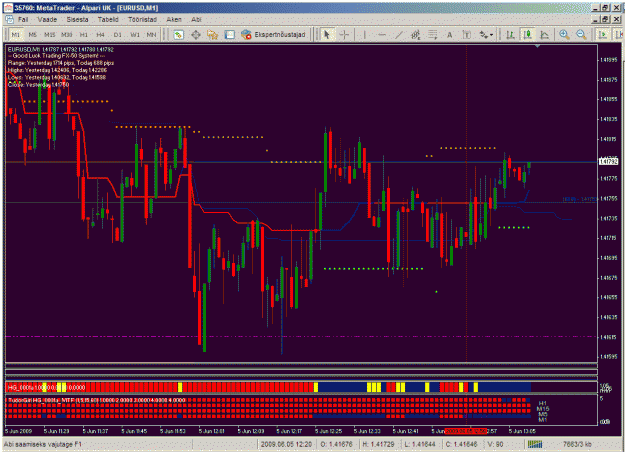Open the Tabelid menu
This screenshot has height=452, width=625.
[108, 19]
